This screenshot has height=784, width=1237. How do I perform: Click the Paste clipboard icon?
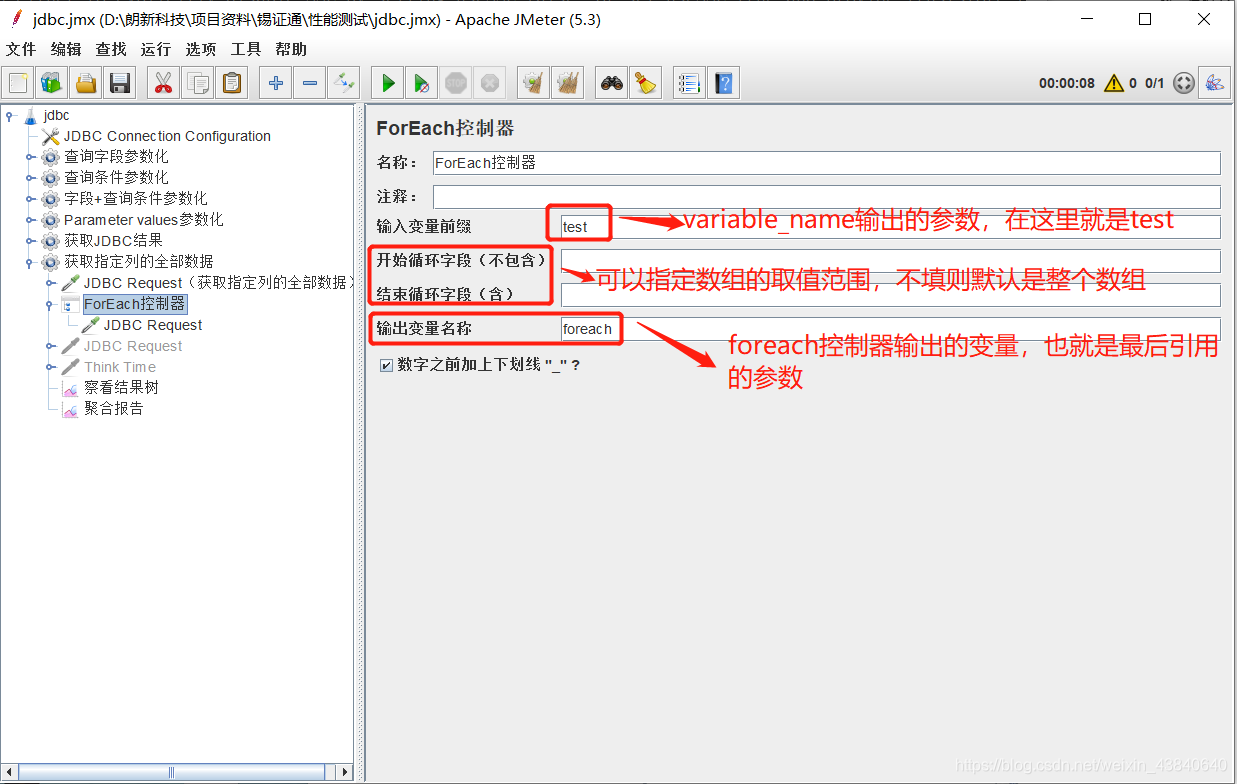click(x=232, y=83)
